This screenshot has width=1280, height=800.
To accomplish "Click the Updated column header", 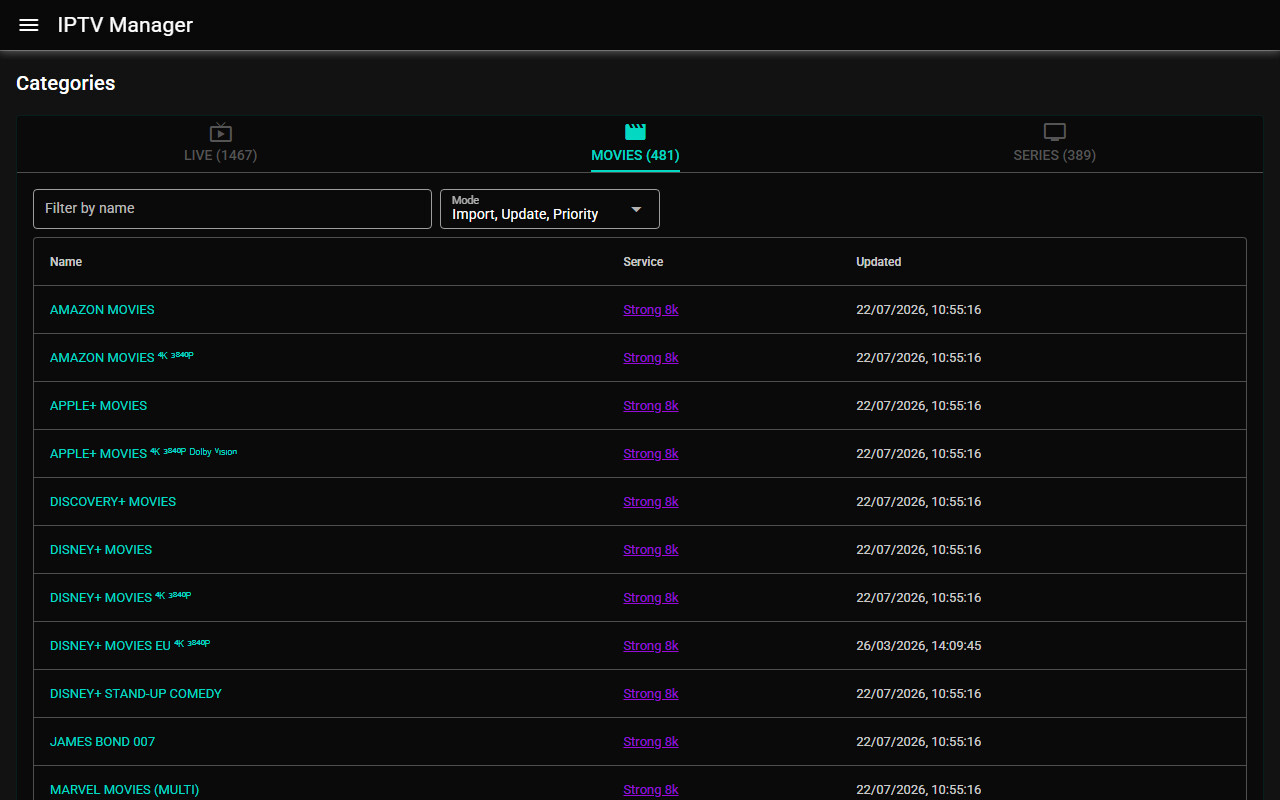I will pyautogui.click(x=879, y=262).
